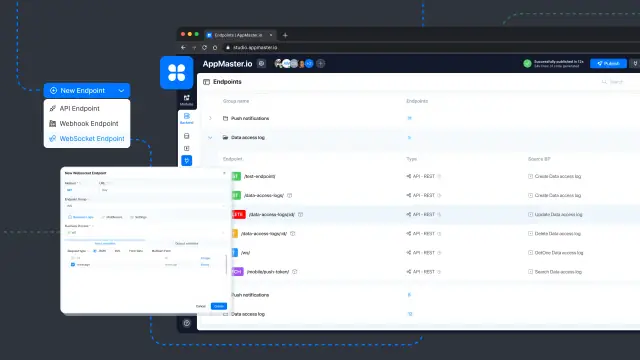Open GetOne Data access log source BP
The height and width of the screenshot is (360, 640).
(556, 253)
